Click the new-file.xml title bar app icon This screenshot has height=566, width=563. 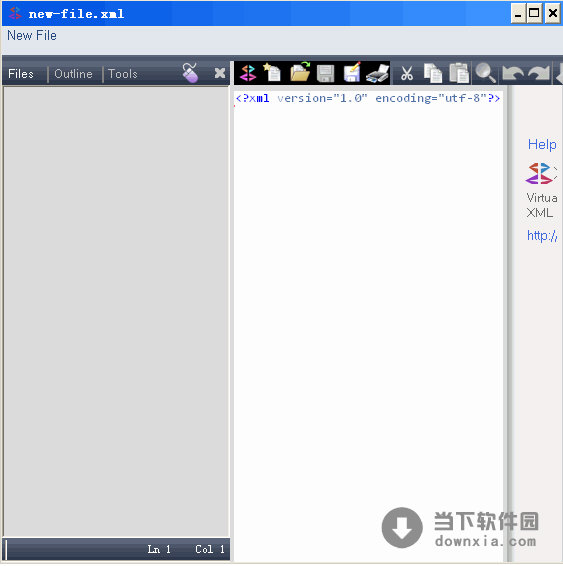tap(15, 14)
